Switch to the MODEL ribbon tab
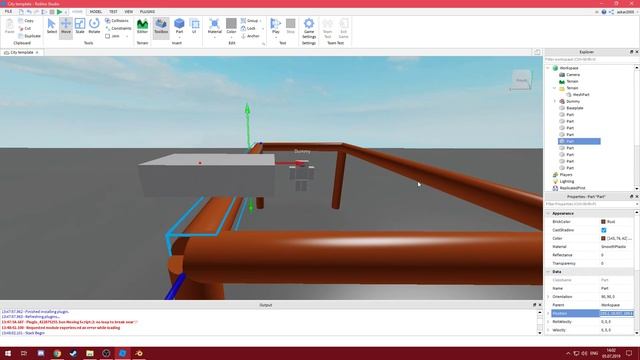Viewport: 640px width, 360px height. tap(96, 12)
